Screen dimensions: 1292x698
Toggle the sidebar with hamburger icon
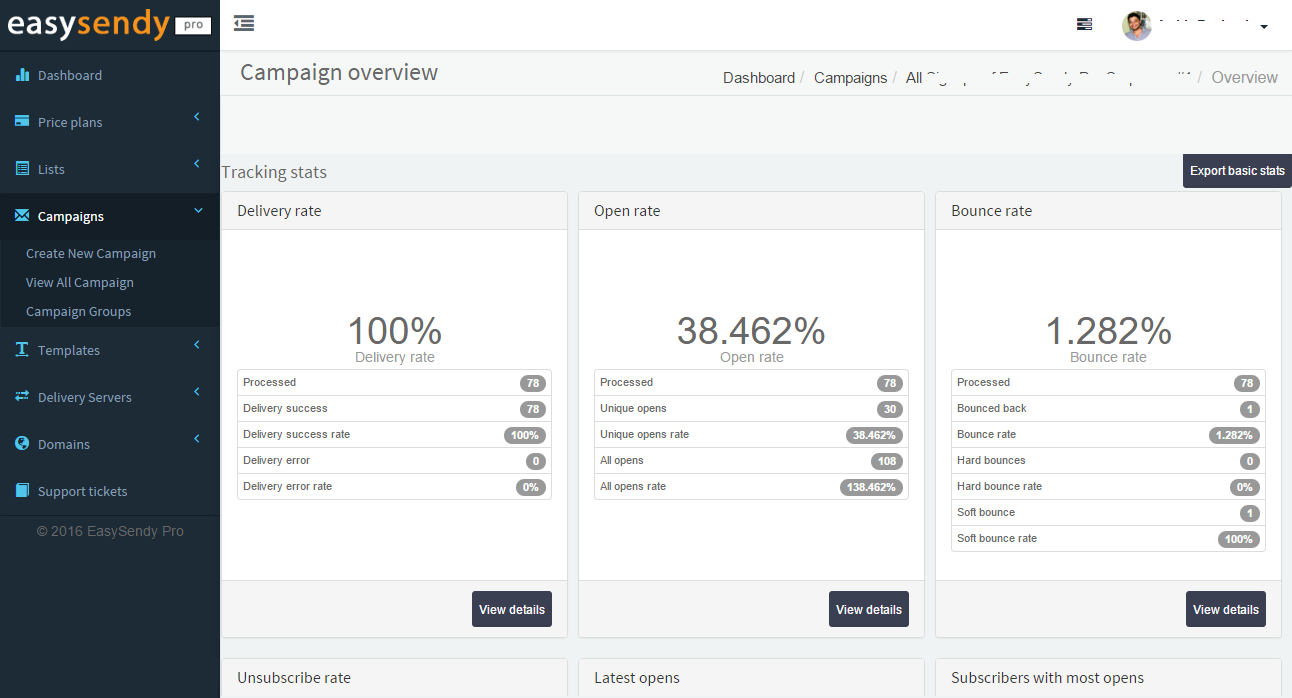(243, 23)
